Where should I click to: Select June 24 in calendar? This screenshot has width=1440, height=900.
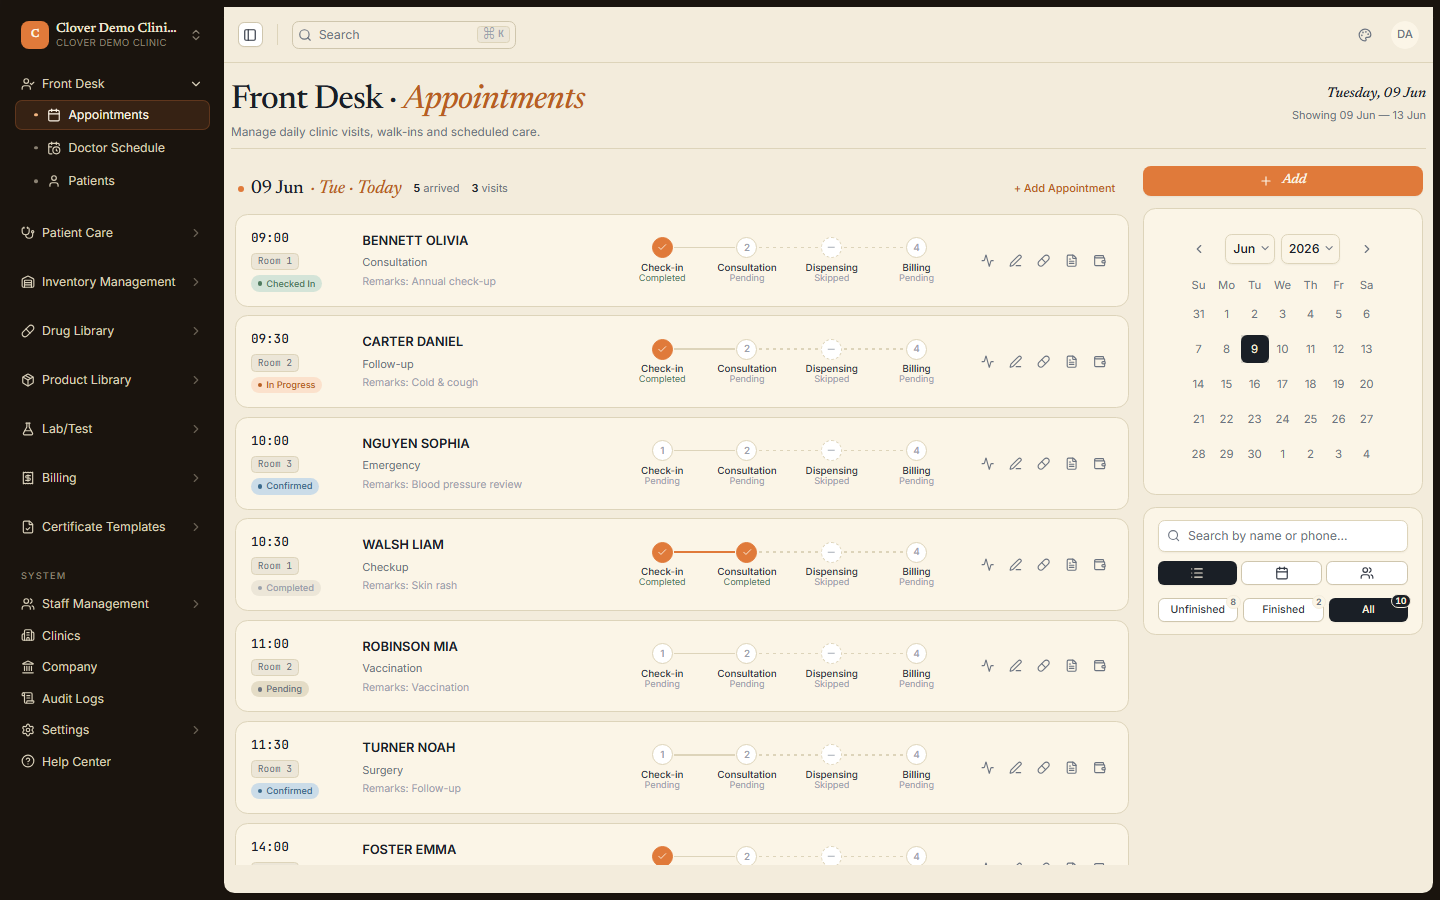(1282, 419)
